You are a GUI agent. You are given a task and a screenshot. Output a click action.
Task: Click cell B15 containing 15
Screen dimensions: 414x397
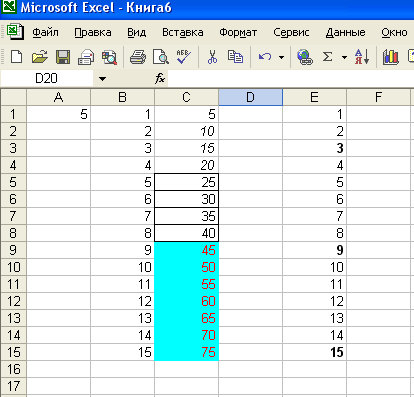tap(122, 352)
